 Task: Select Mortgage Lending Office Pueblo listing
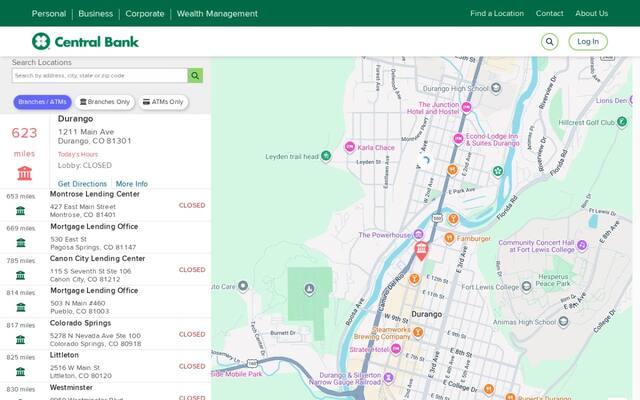point(105,302)
